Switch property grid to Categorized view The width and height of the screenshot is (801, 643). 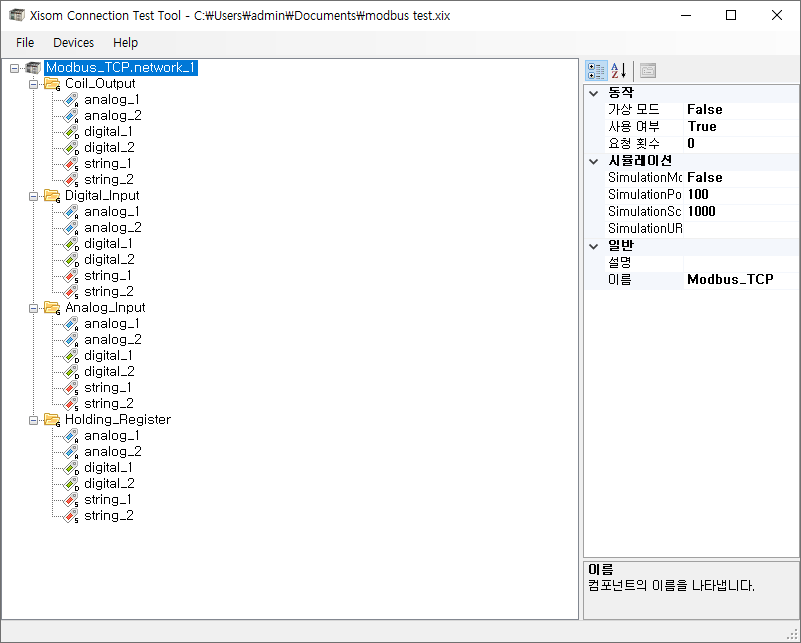596,70
